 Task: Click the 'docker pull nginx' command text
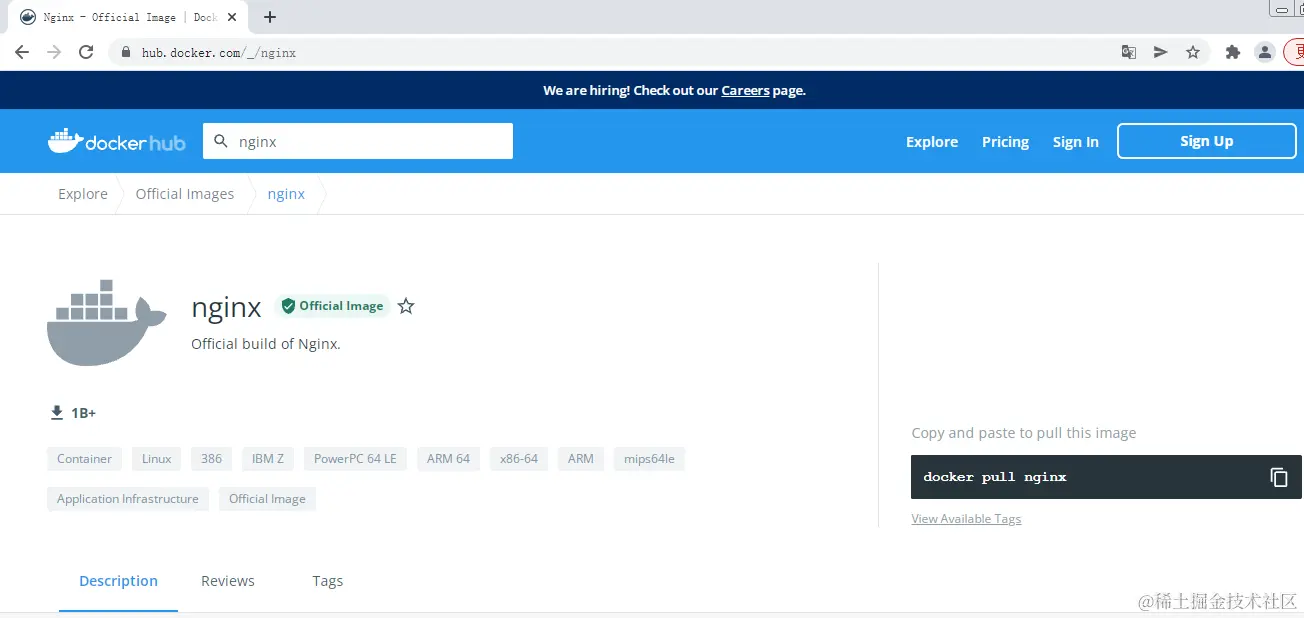pos(995,477)
